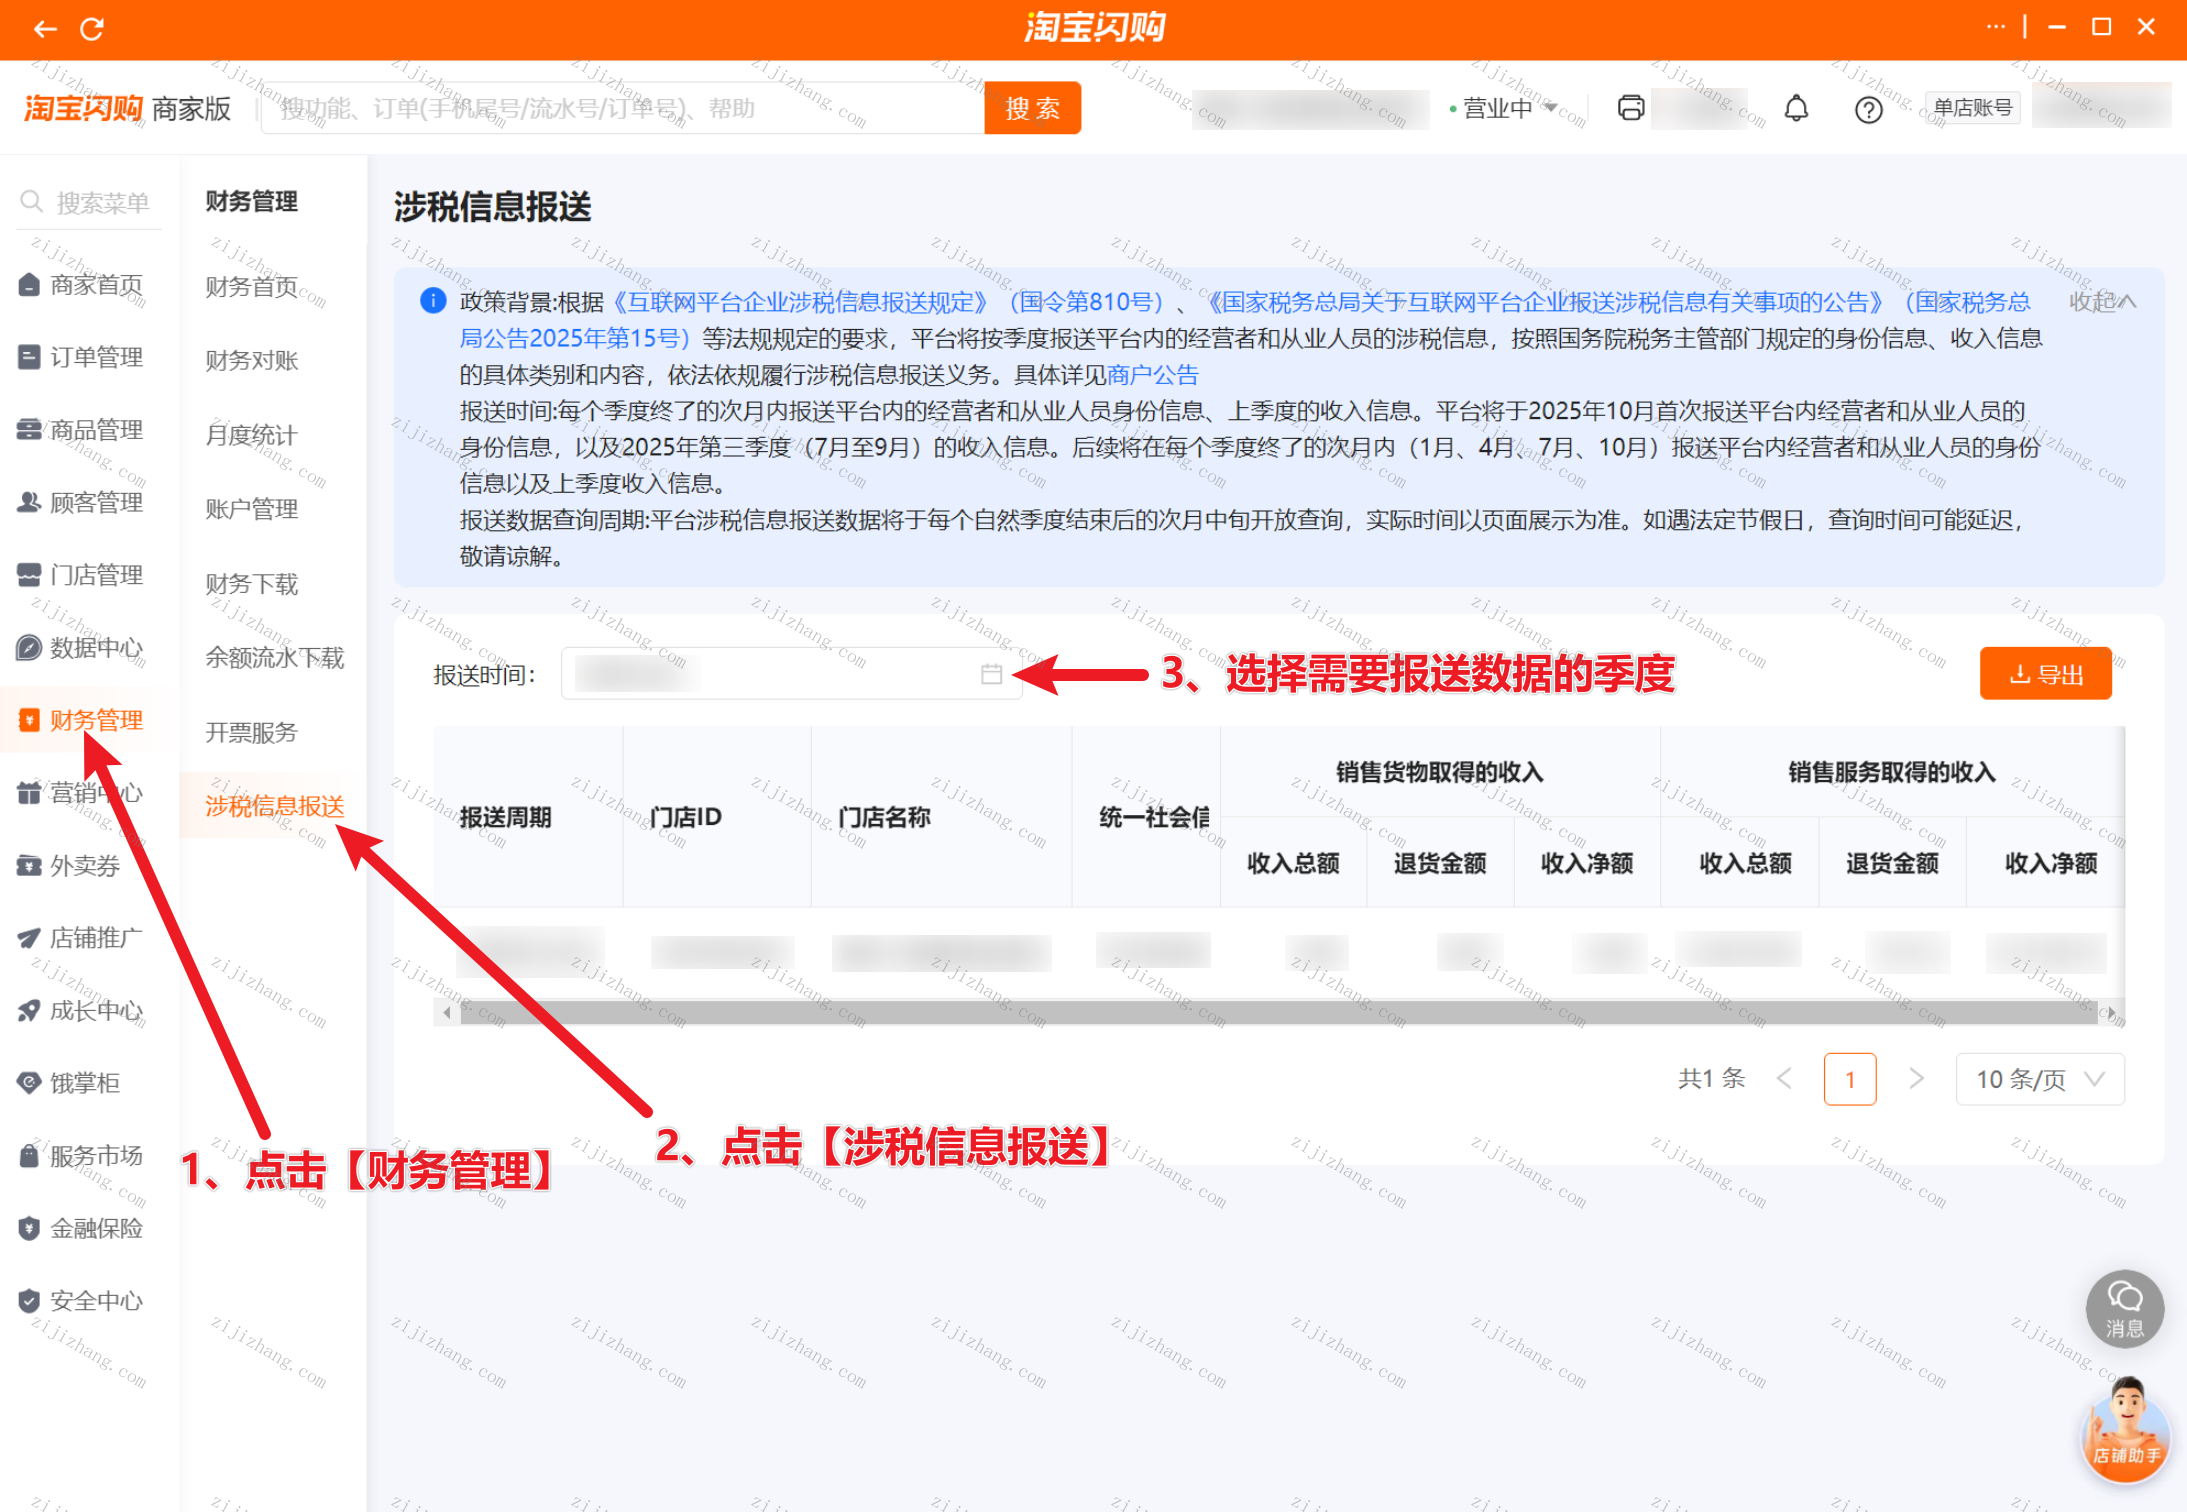The height and width of the screenshot is (1512, 2187).
Task: Click the table horizontal scrollbar
Action: 1278,1013
